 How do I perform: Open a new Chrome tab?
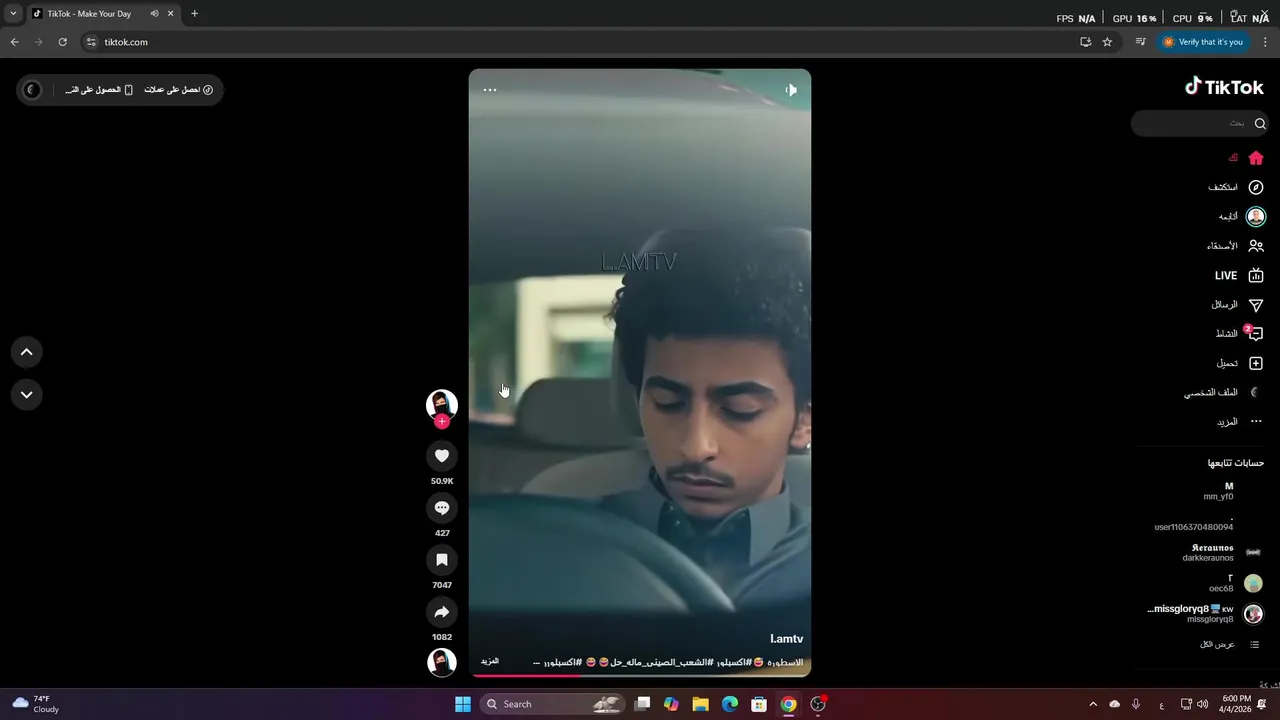[194, 14]
